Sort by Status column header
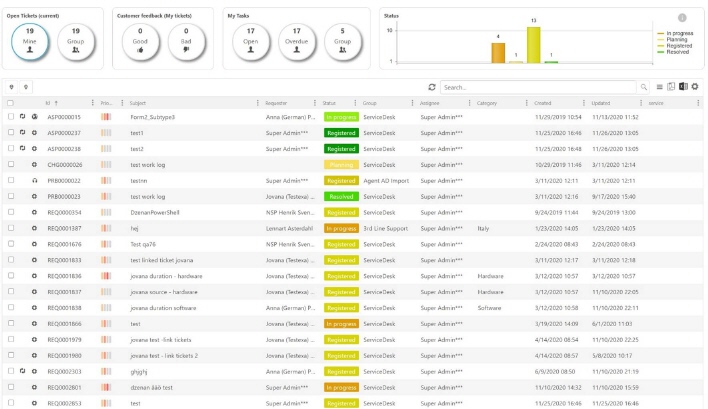 pyautogui.click(x=329, y=103)
